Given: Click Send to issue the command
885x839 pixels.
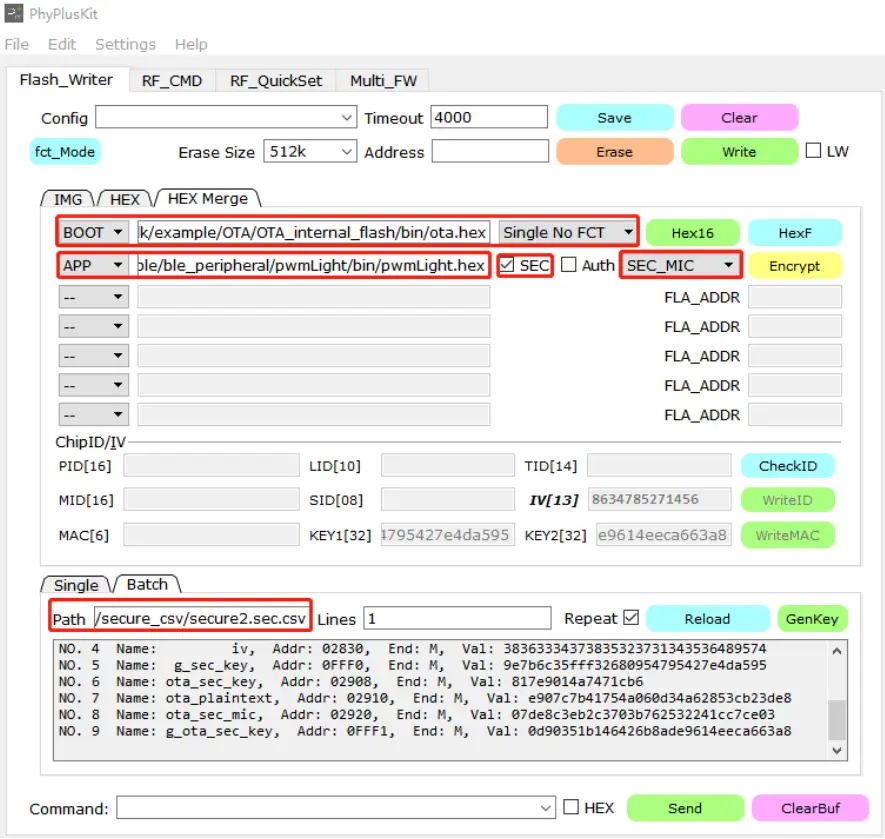Looking at the screenshot, I should (685, 807).
